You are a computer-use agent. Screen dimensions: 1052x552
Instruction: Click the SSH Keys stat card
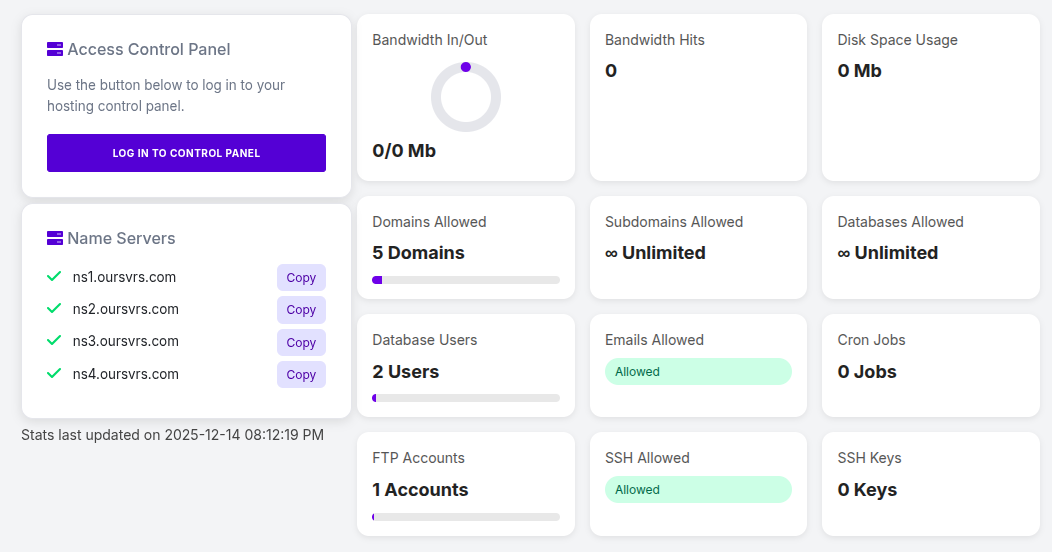[x=930, y=483]
